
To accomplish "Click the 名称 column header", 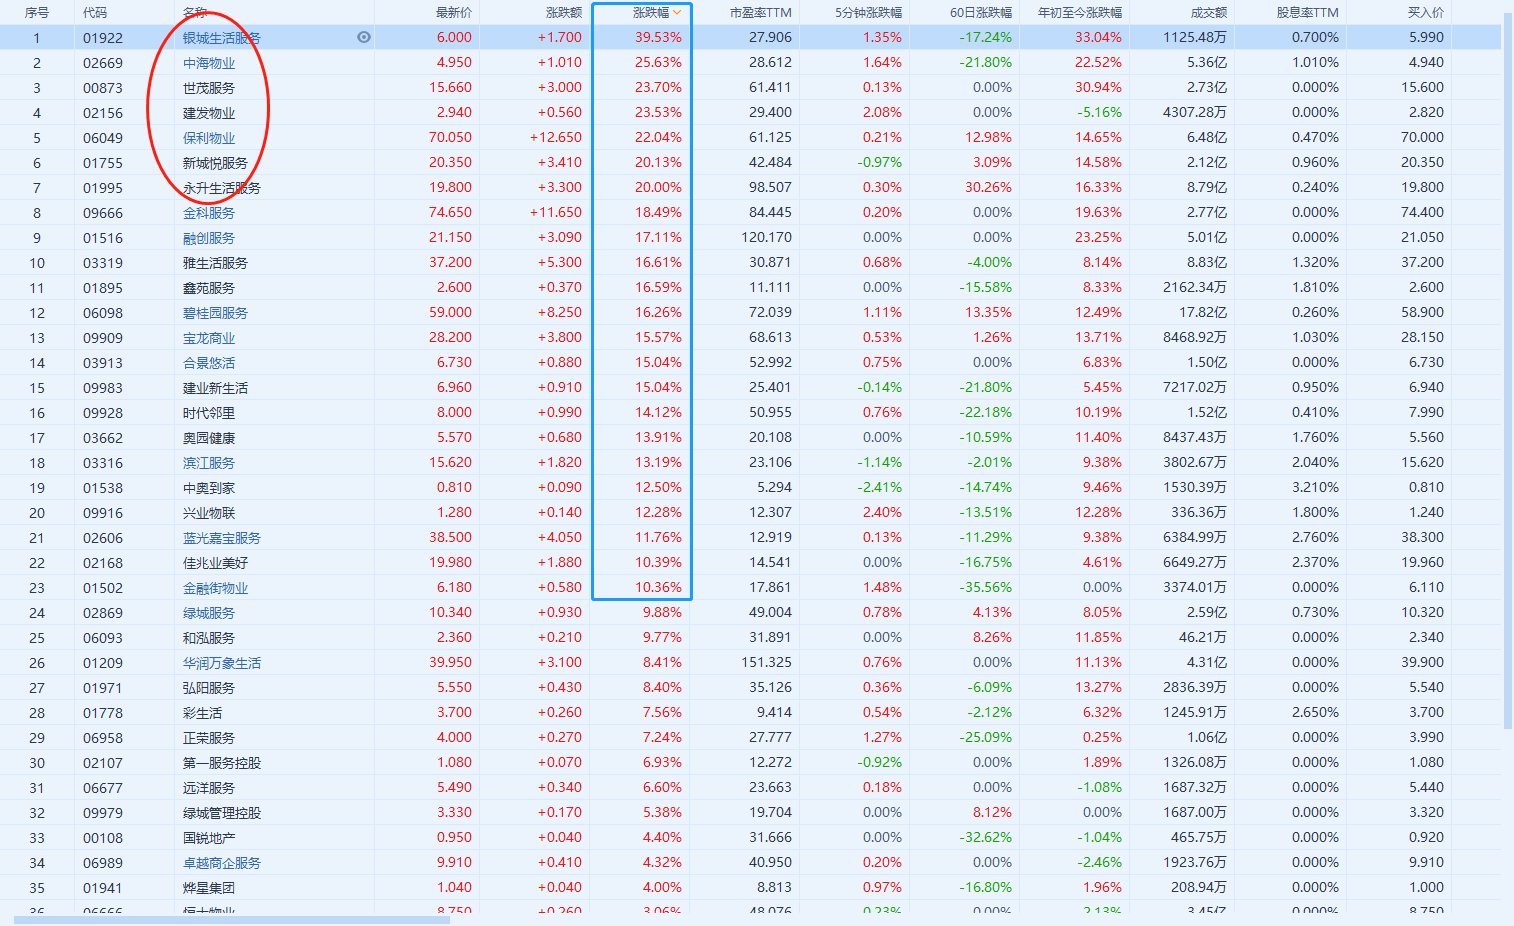I will point(195,13).
